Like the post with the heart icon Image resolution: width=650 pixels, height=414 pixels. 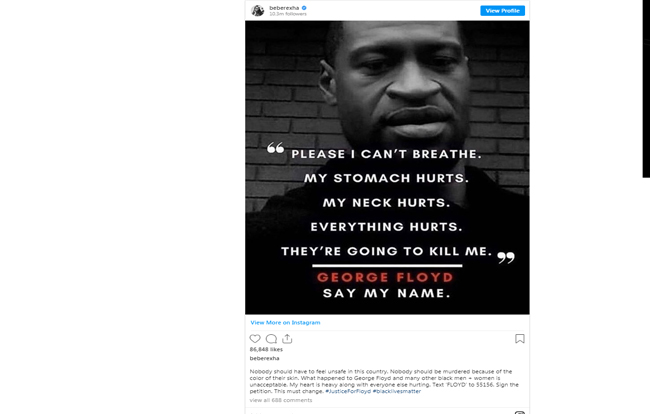tap(255, 339)
